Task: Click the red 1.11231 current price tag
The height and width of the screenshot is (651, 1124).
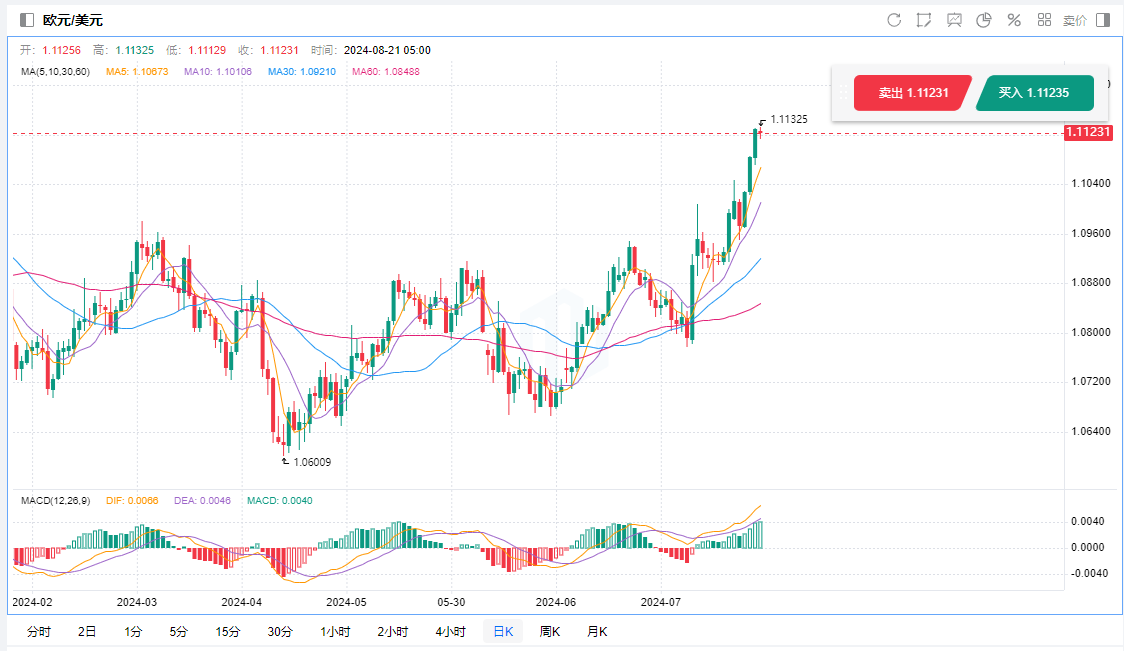Action: (x=1088, y=132)
